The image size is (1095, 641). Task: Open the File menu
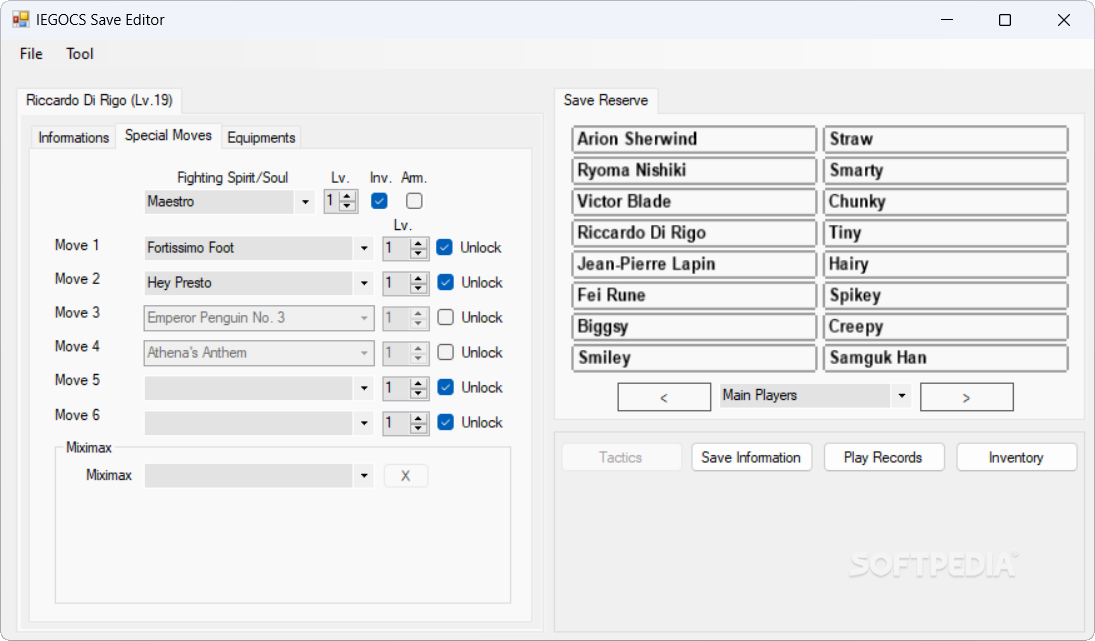pyautogui.click(x=31, y=54)
